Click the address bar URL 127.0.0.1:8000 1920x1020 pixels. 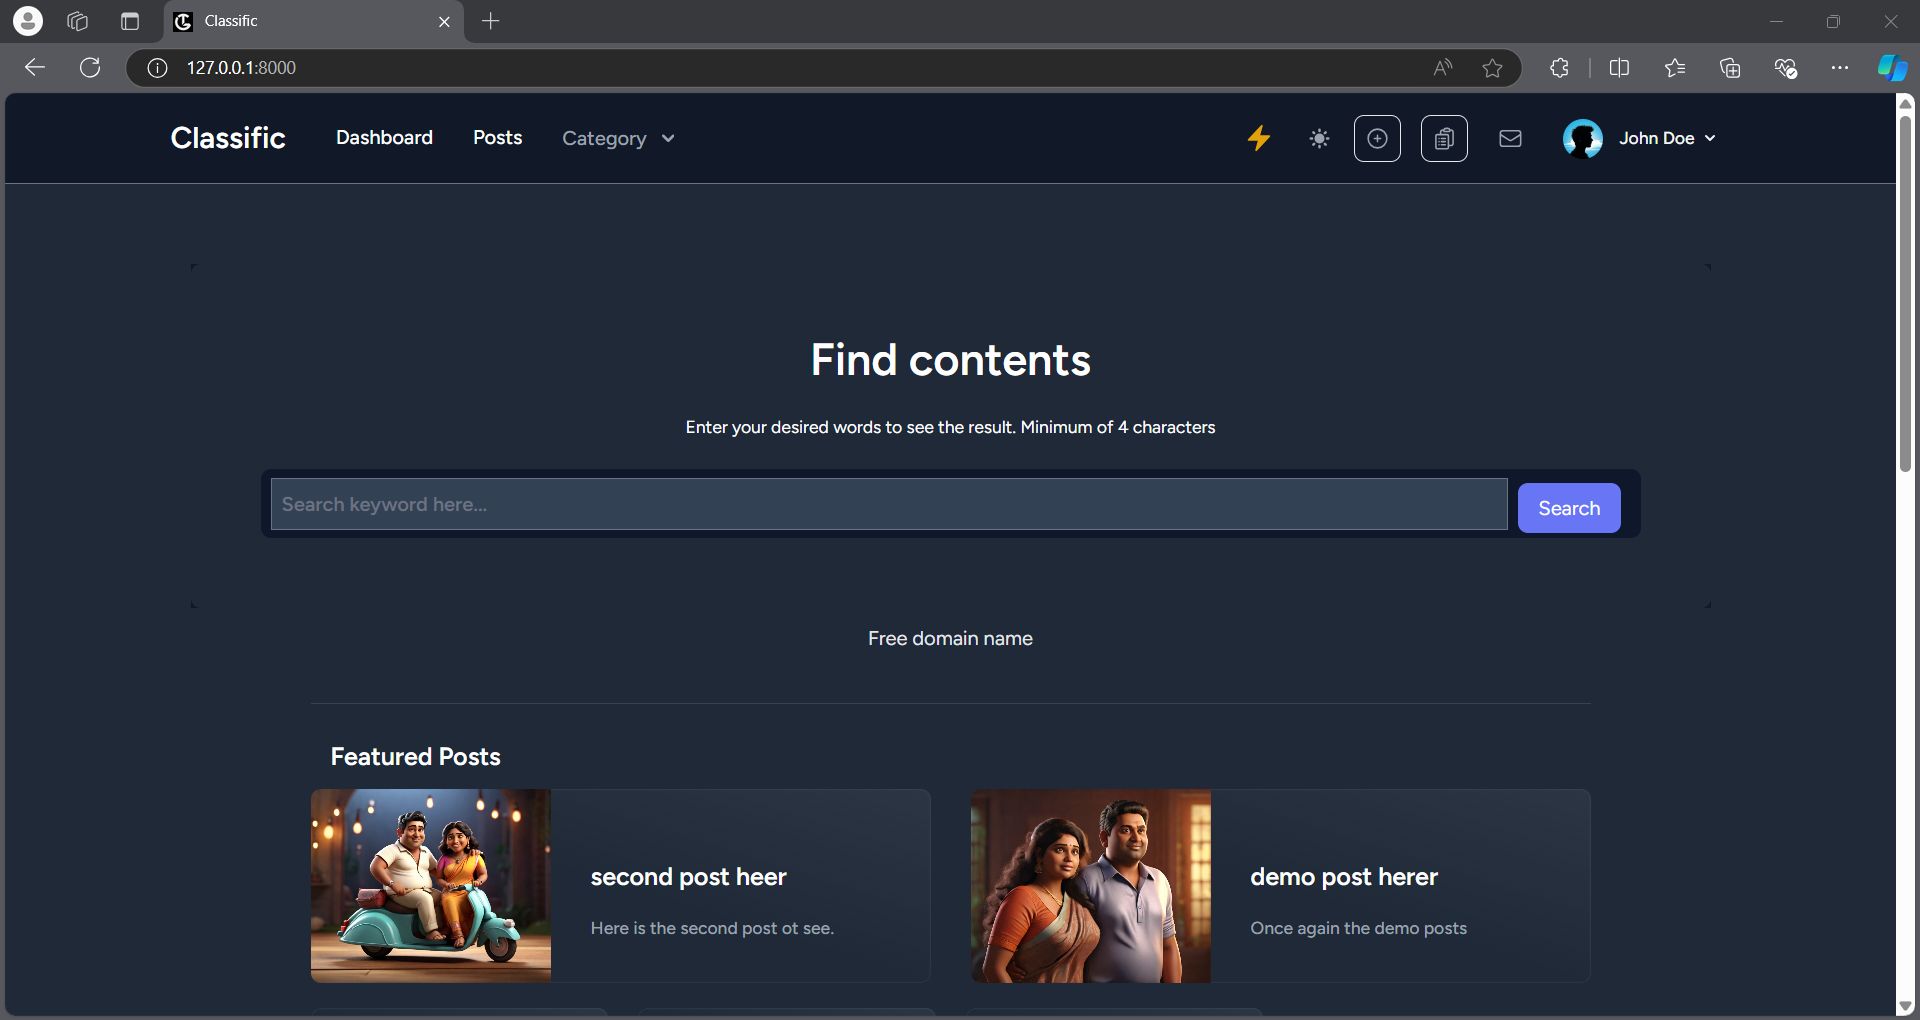click(241, 68)
